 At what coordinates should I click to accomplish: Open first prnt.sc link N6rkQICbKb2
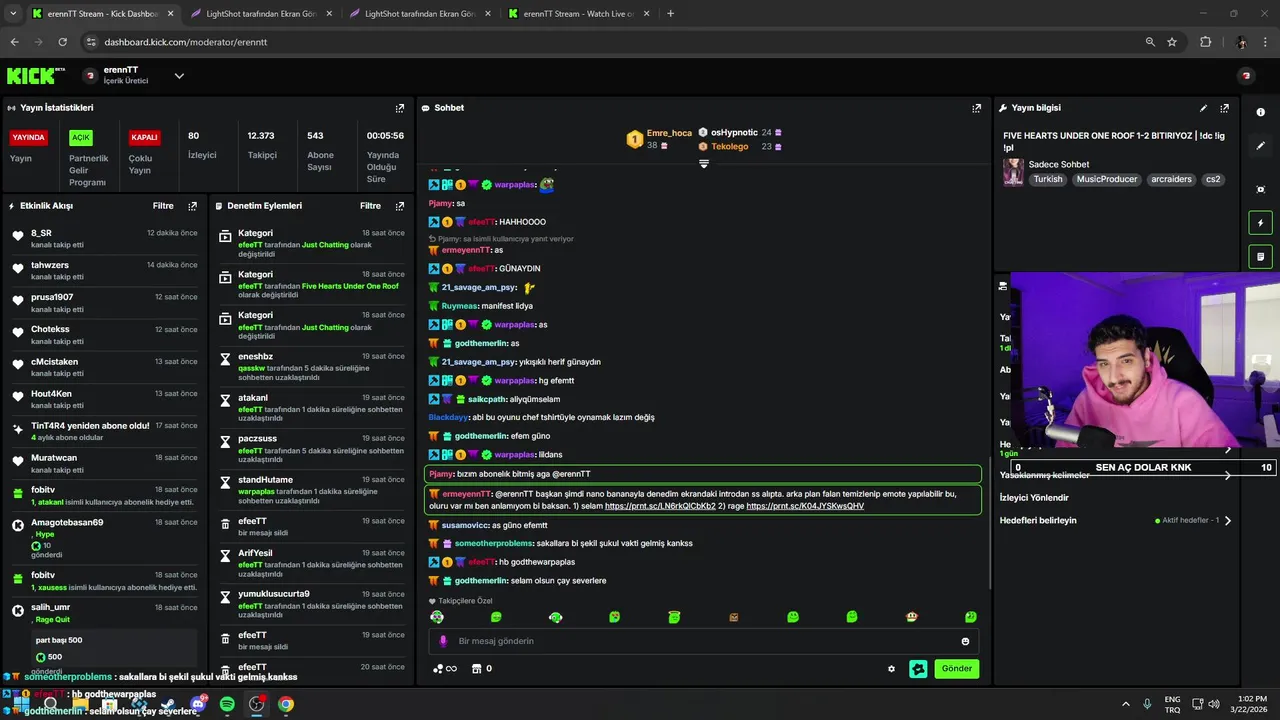click(x=660, y=506)
